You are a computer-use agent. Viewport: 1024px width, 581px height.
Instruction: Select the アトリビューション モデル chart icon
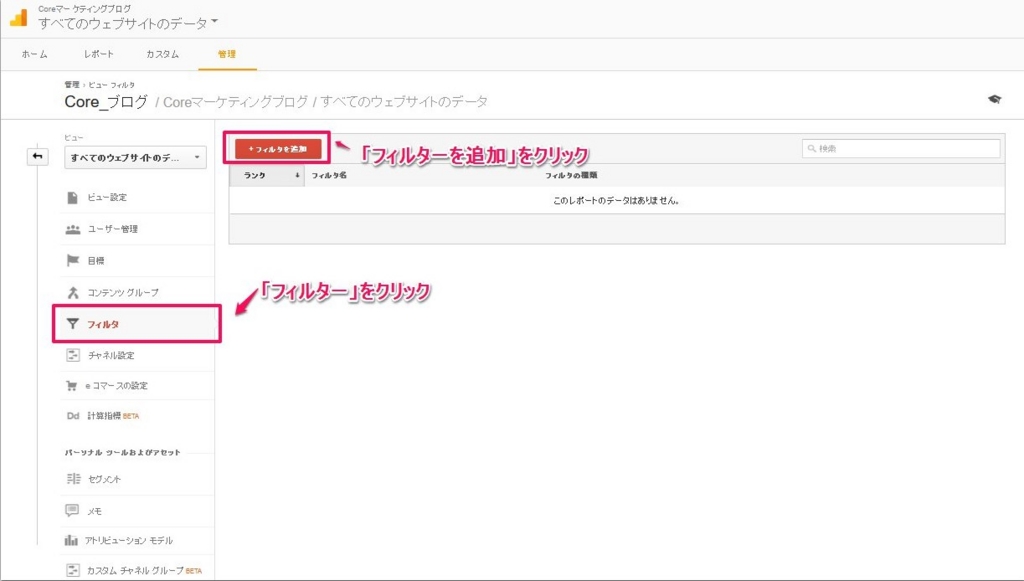69,540
